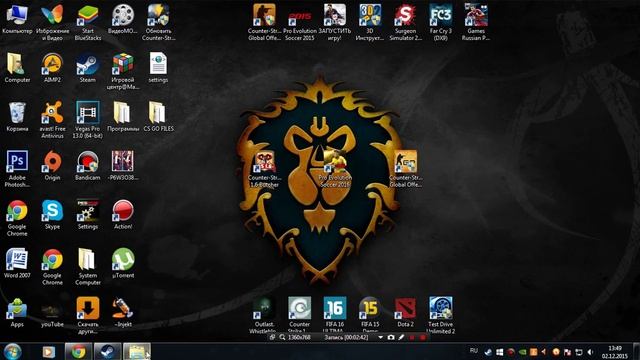The height and width of the screenshot is (360, 640).
Task: Launch Pro Evolution Soccer 2016 shortcut
Action: pos(335,169)
